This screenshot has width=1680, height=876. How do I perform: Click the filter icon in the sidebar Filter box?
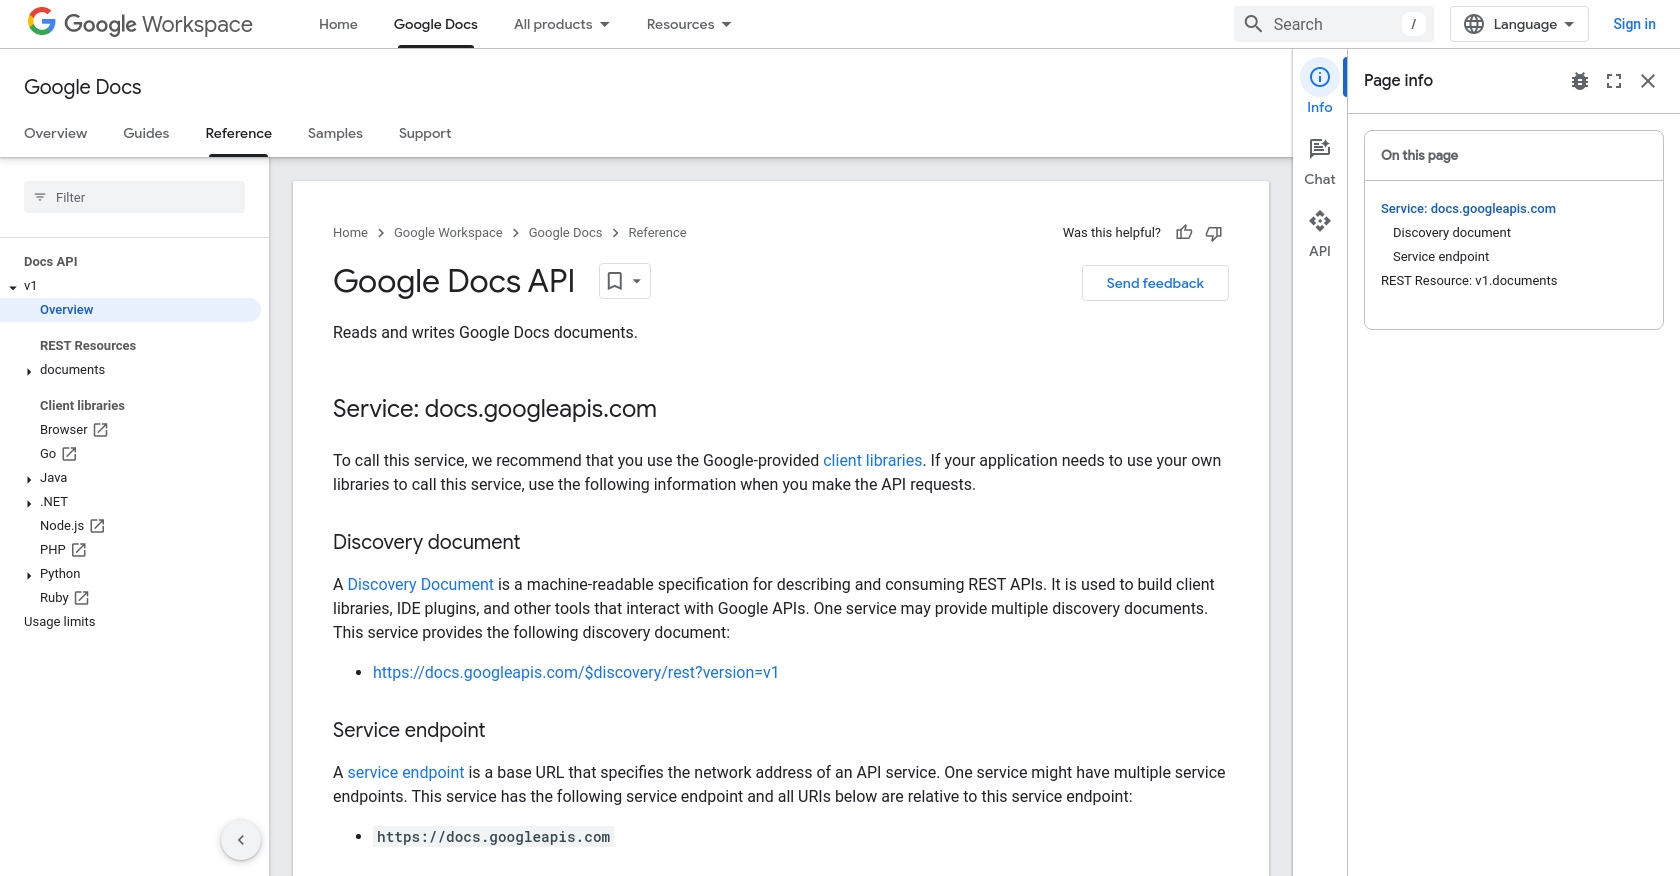tap(40, 197)
